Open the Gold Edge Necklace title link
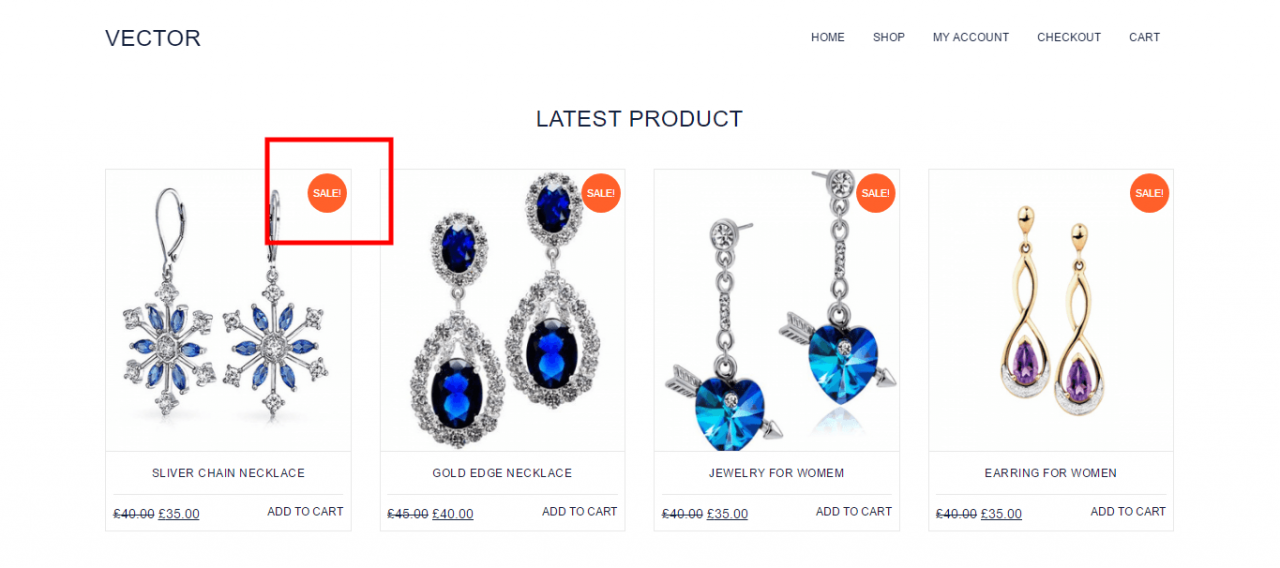The width and height of the screenshot is (1280, 568). pos(502,473)
